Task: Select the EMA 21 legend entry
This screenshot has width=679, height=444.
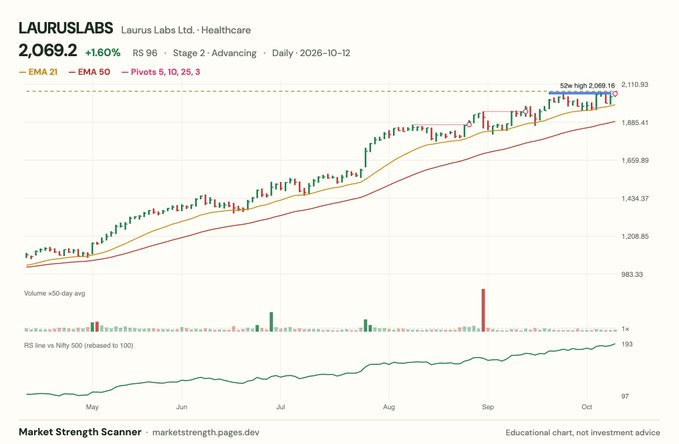Action: [x=38, y=72]
